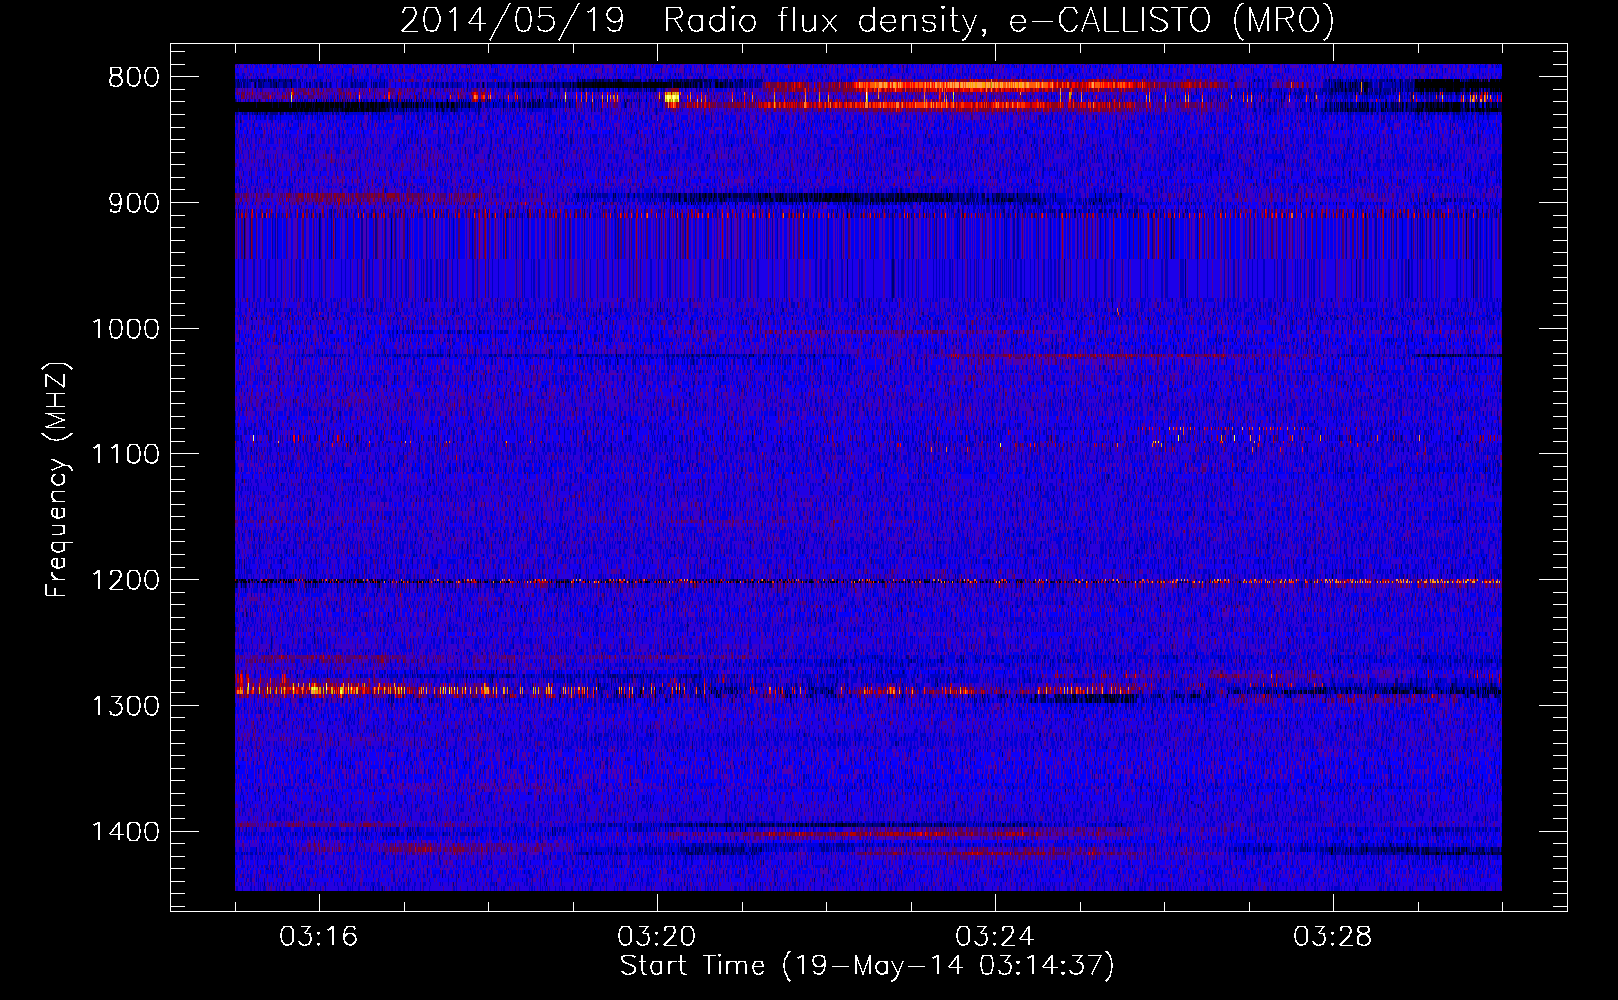
Task: Click the 800 frequency tick label
Action: [x=134, y=78]
